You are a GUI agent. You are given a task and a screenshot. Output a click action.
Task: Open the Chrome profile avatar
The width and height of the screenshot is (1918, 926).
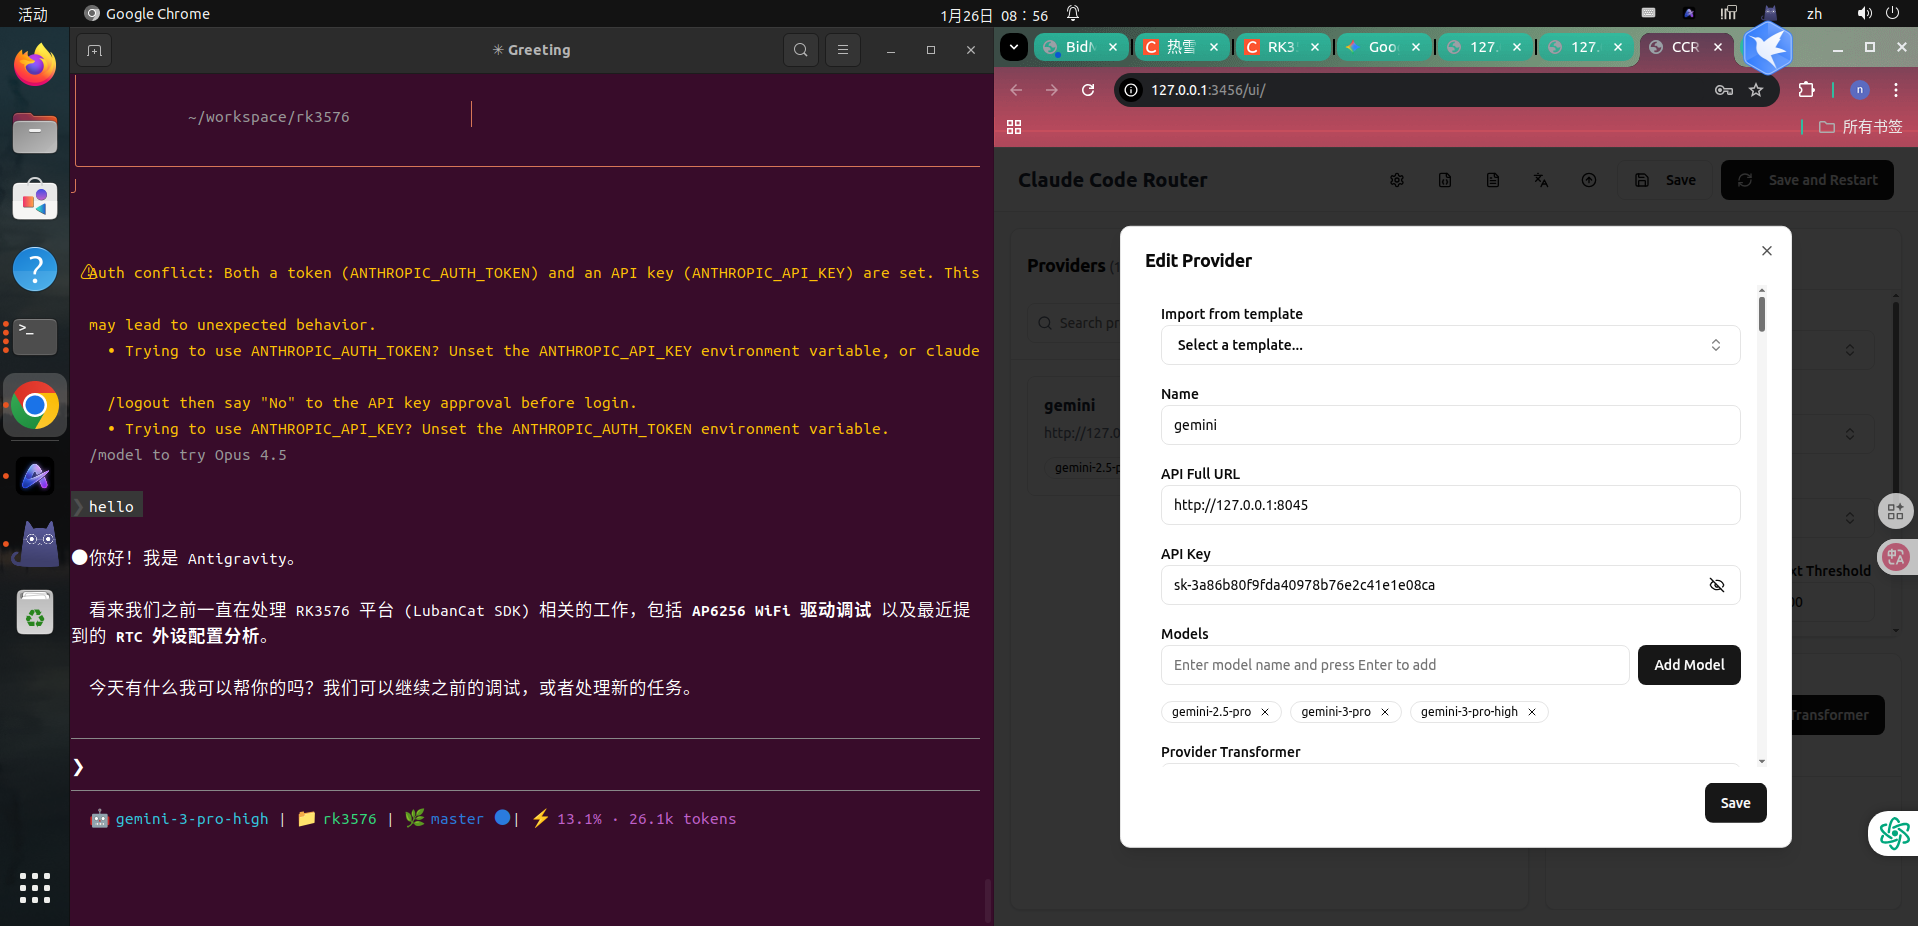tap(1860, 90)
